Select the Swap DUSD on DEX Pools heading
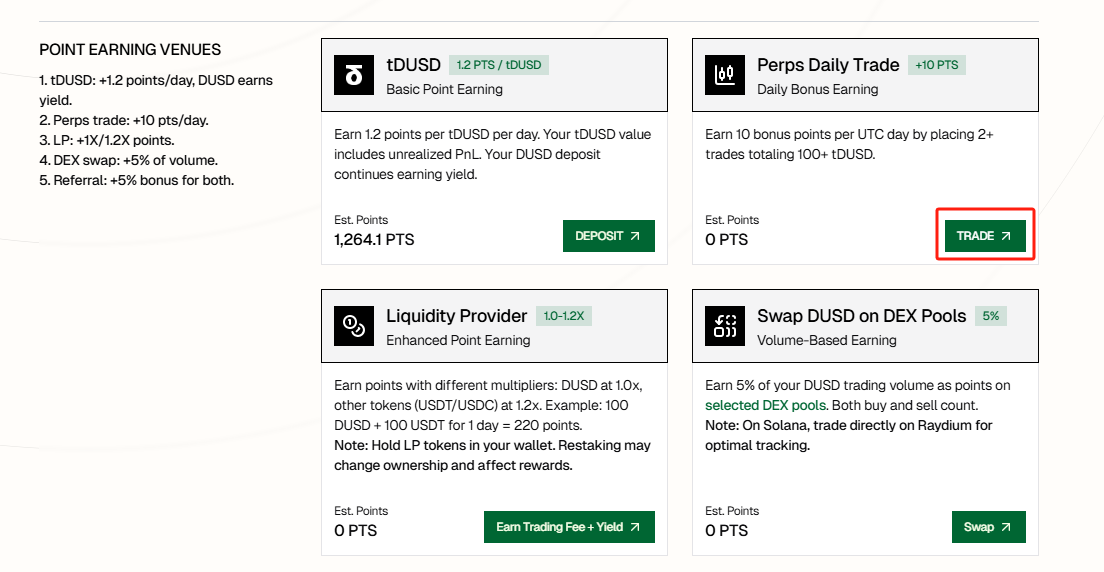The width and height of the screenshot is (1104, 572). (x=861, y=316)
